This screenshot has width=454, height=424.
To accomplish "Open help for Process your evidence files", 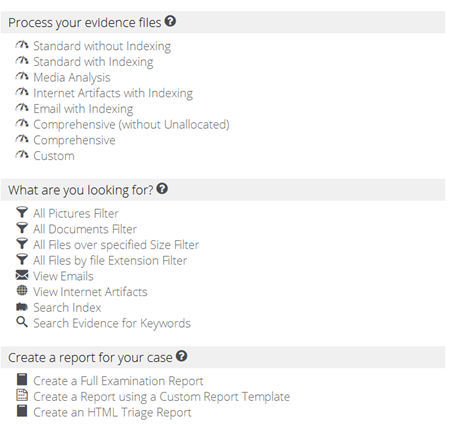I will (x=170, y=21).
